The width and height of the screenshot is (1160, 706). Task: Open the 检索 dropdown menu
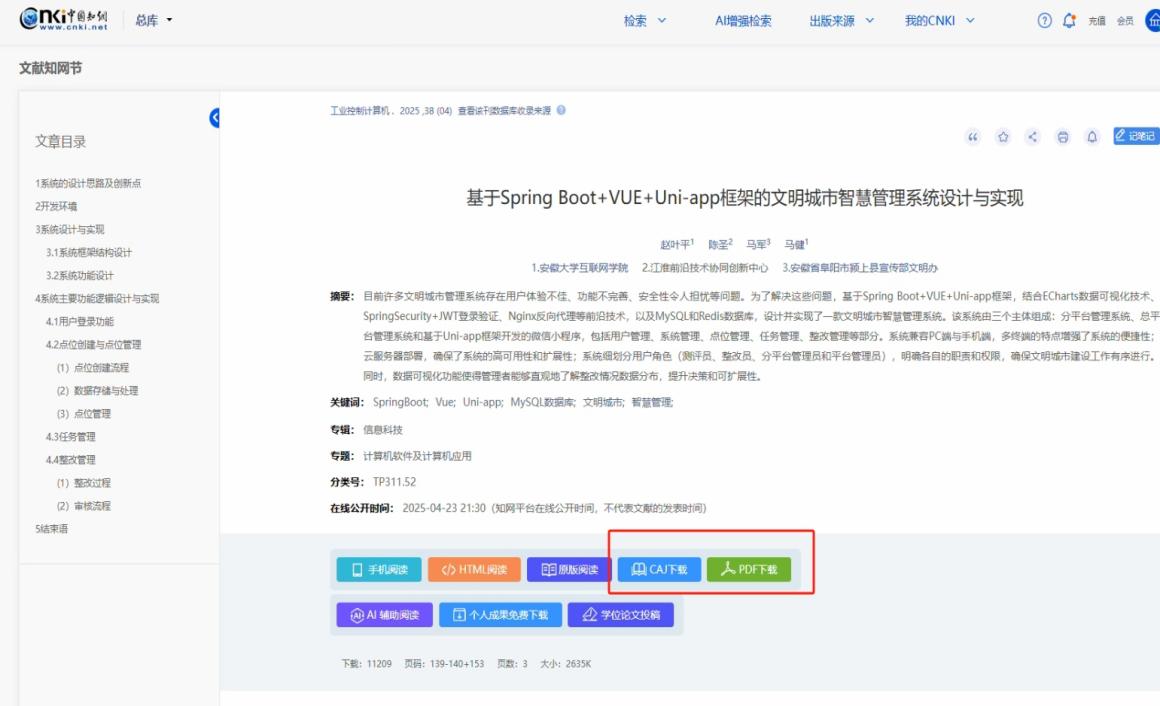(x=644, y=21)
